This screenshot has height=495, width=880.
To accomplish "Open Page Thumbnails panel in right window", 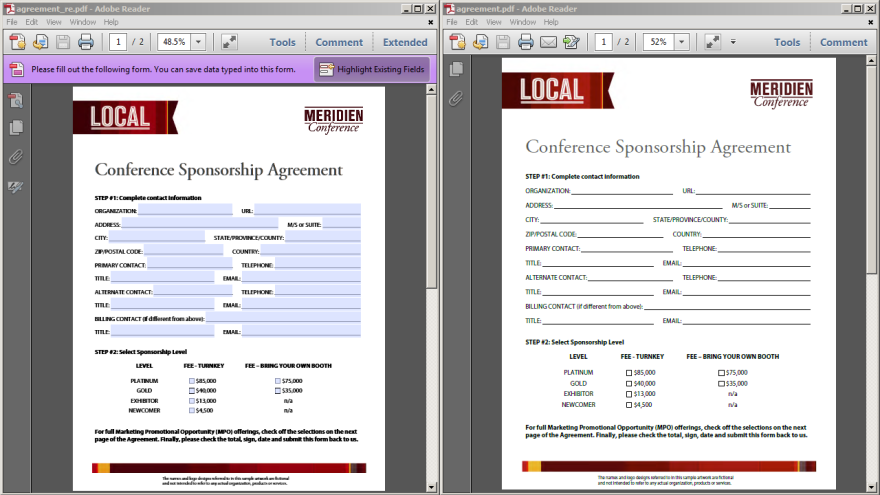I will [x=456, y=69].
